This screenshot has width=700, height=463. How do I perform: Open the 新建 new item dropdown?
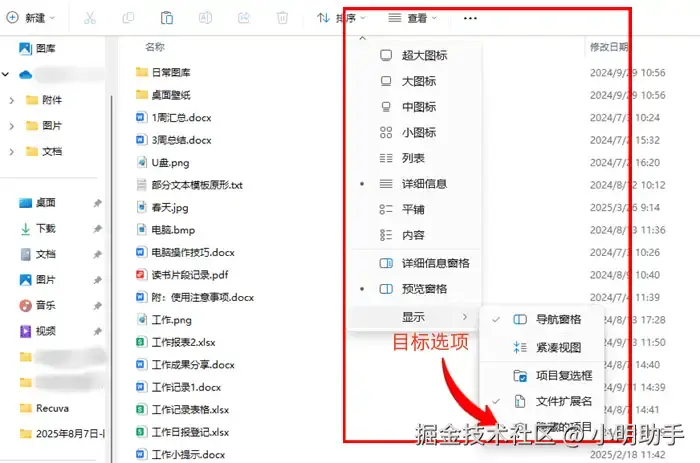click(30, 18)
